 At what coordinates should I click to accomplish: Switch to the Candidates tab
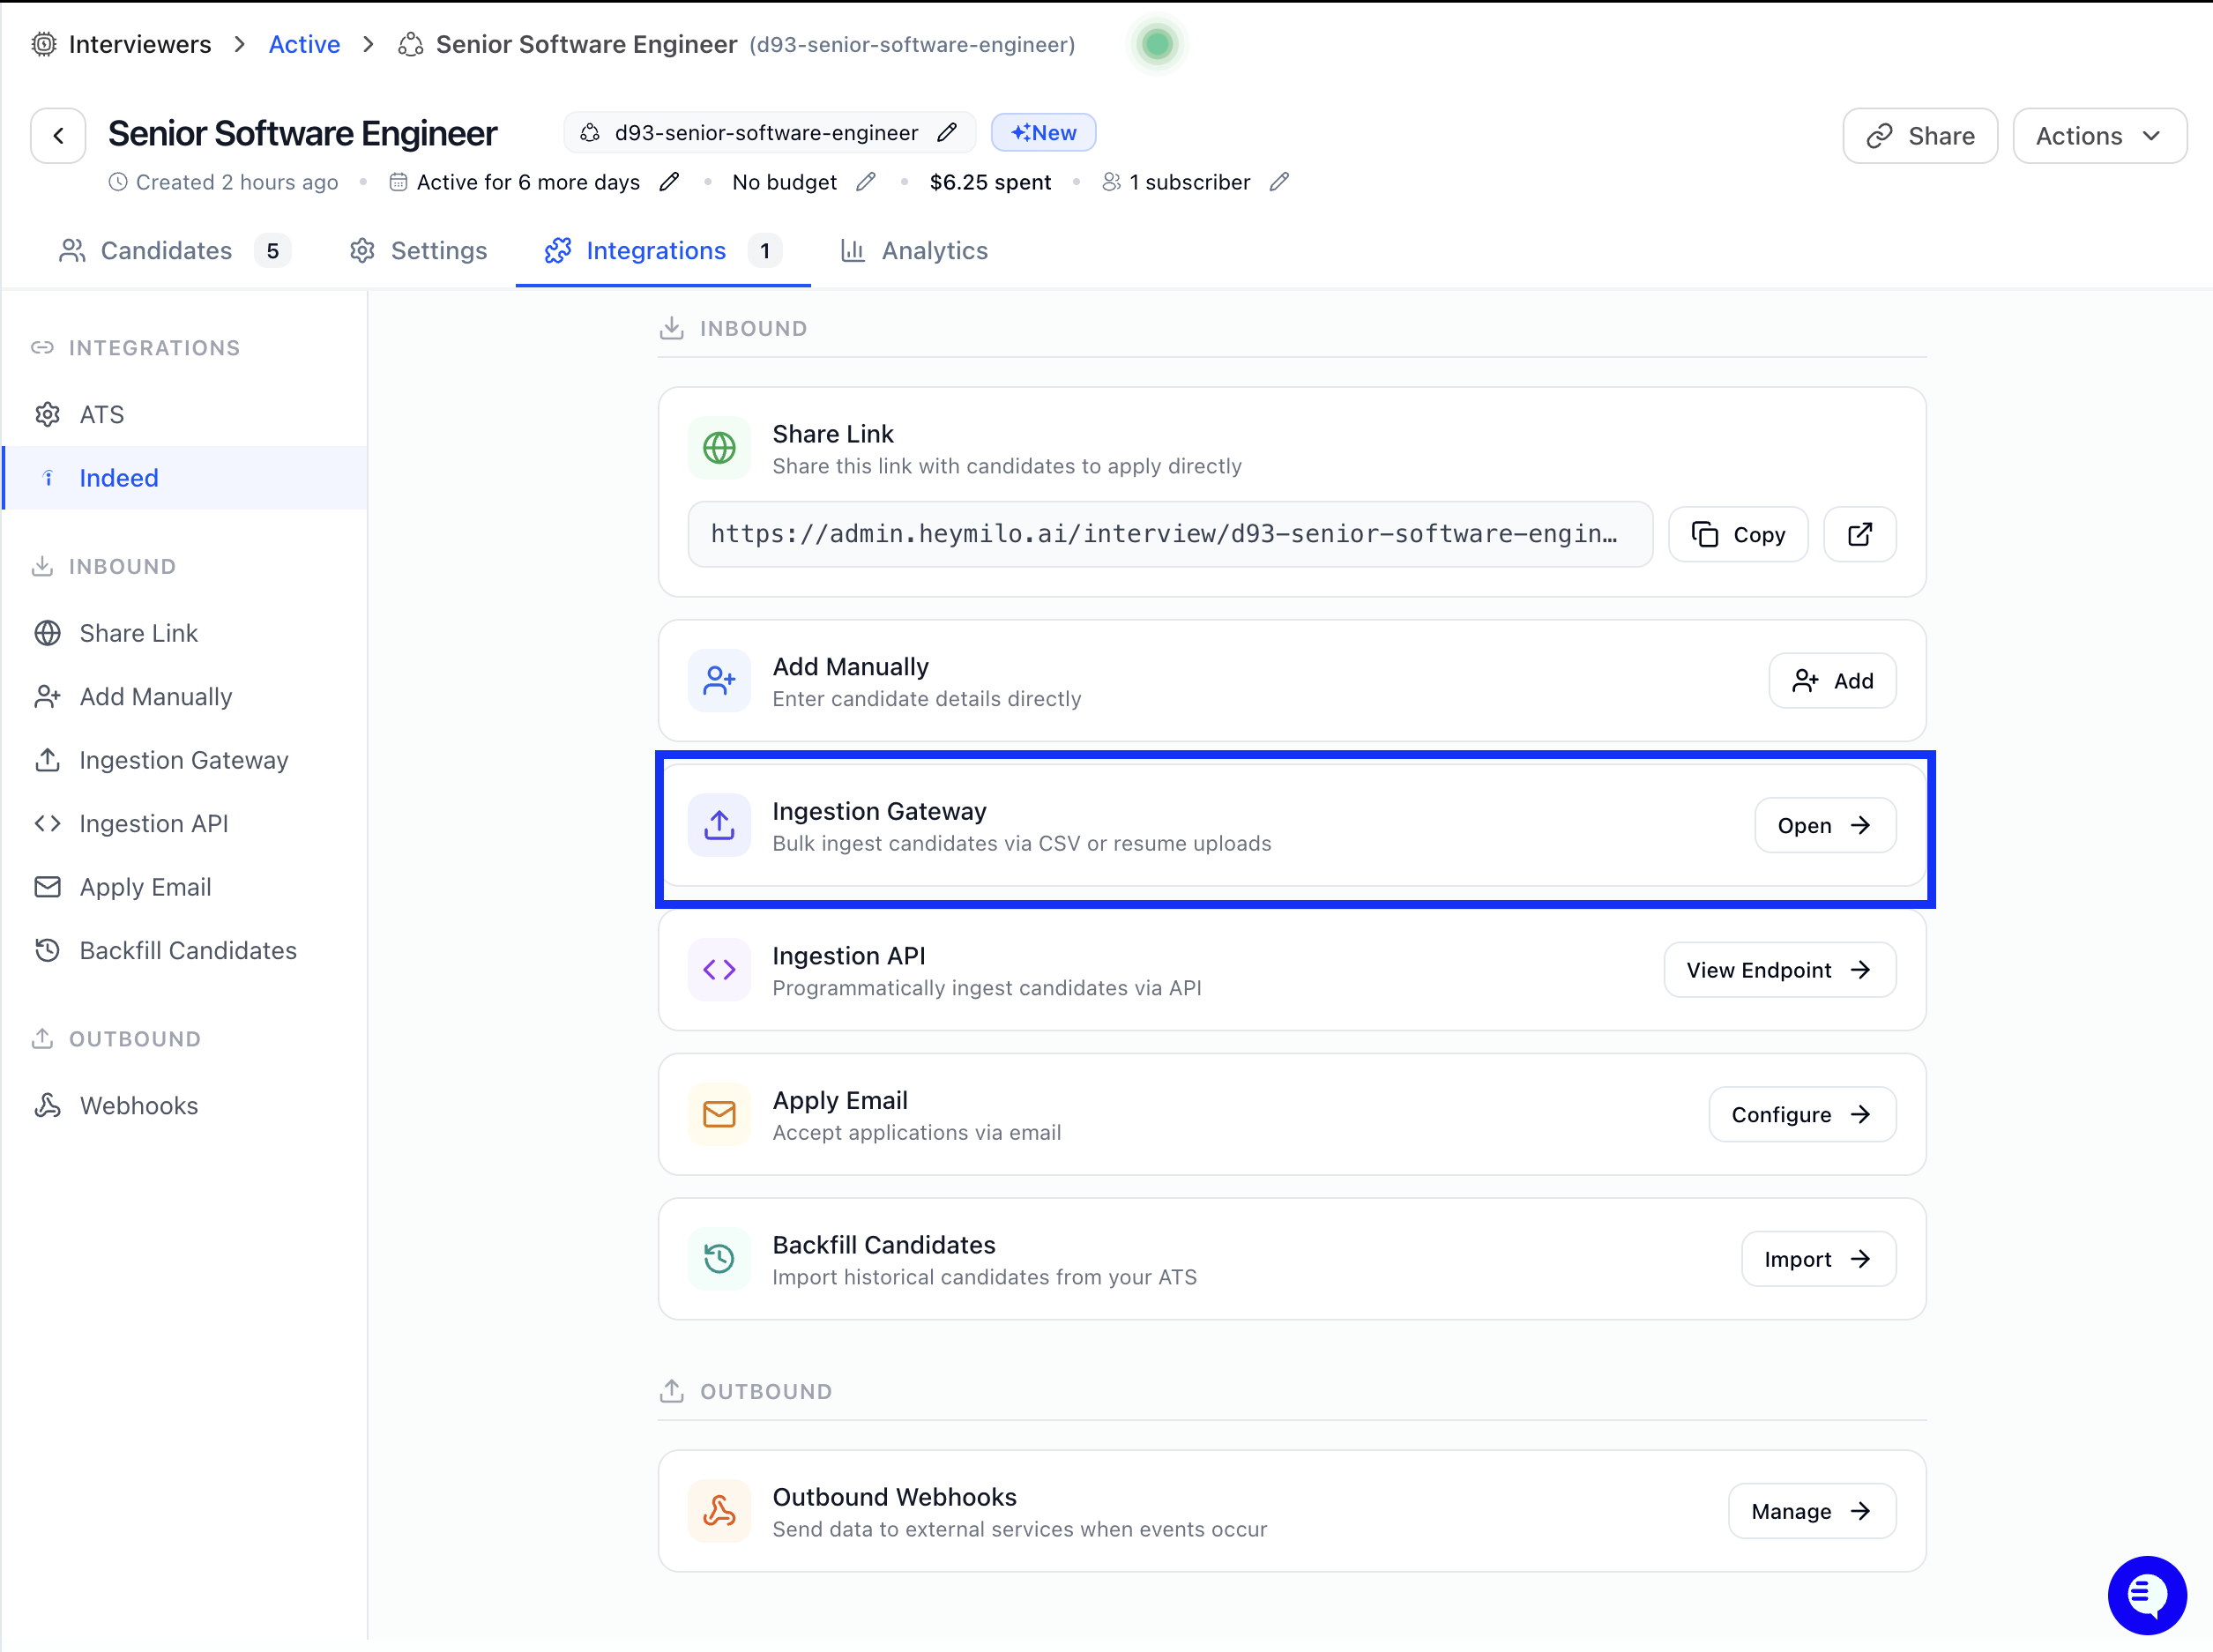coord(166,251)
